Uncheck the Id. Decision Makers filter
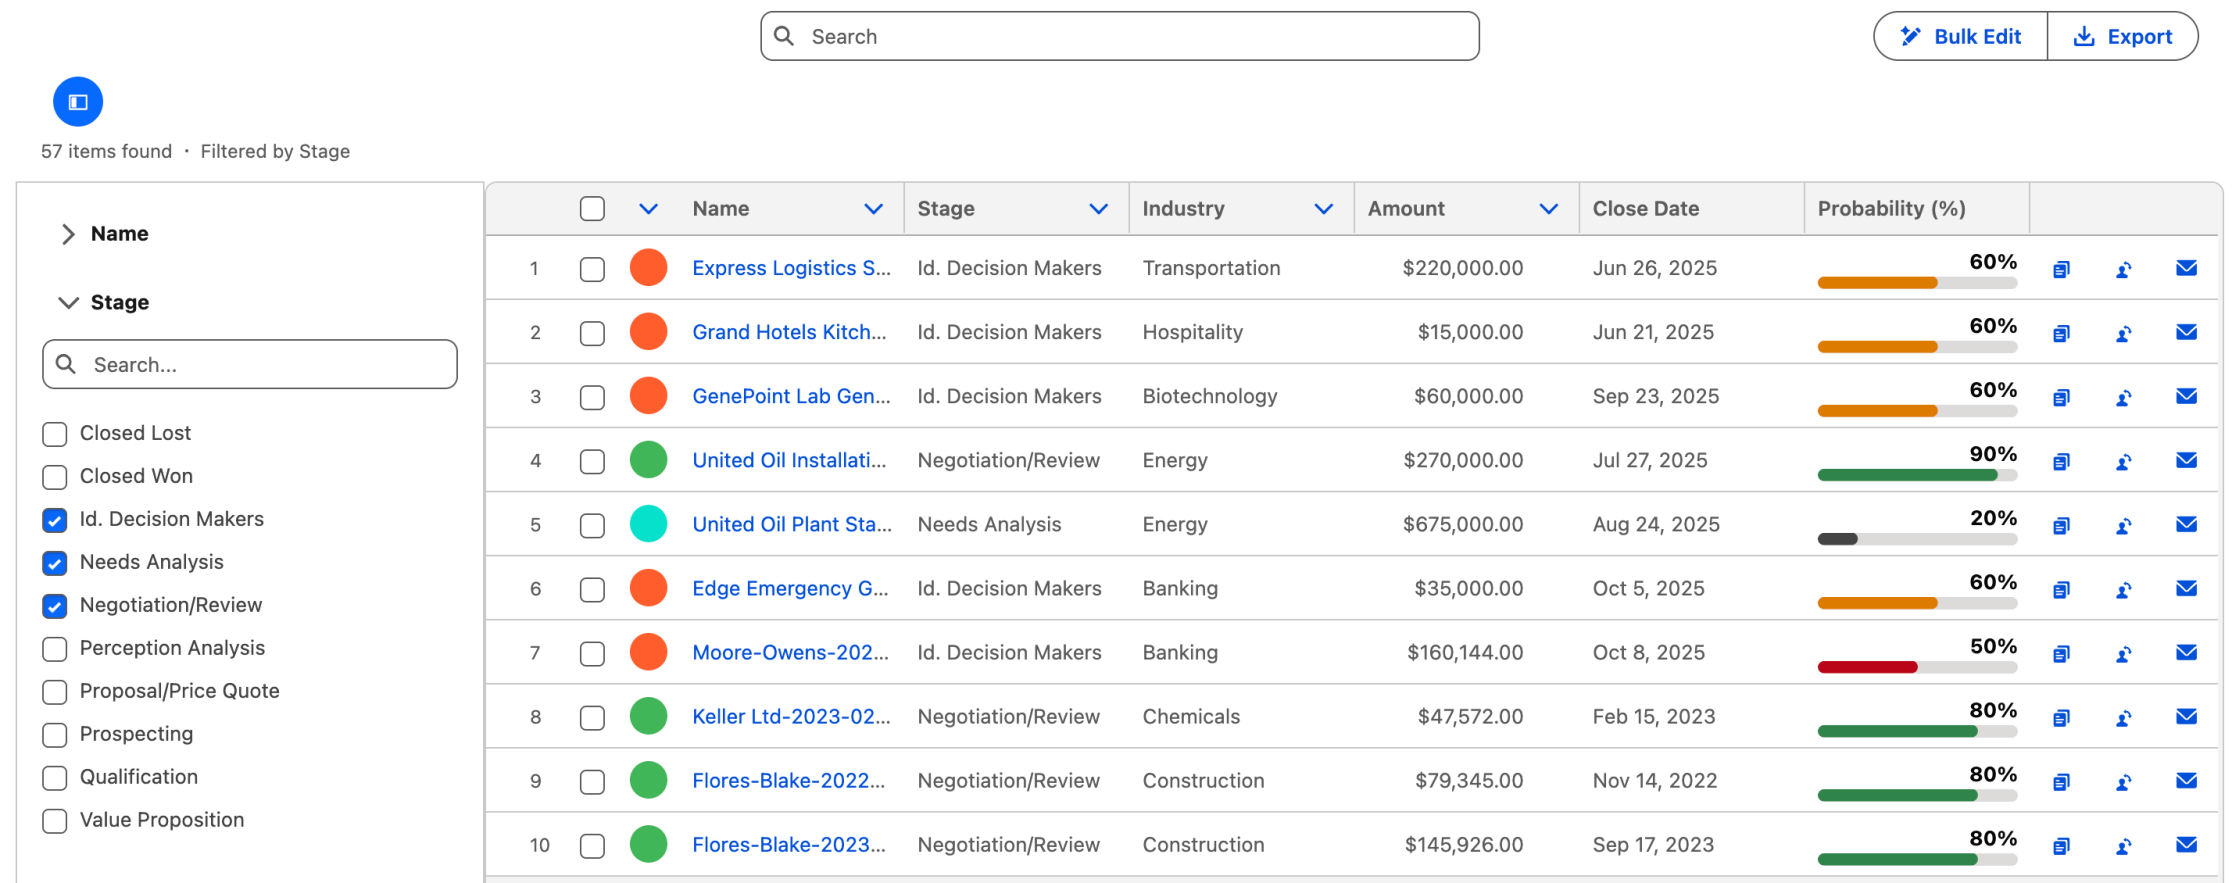This screenshot has height=883, width=2232. click(55, 520)
